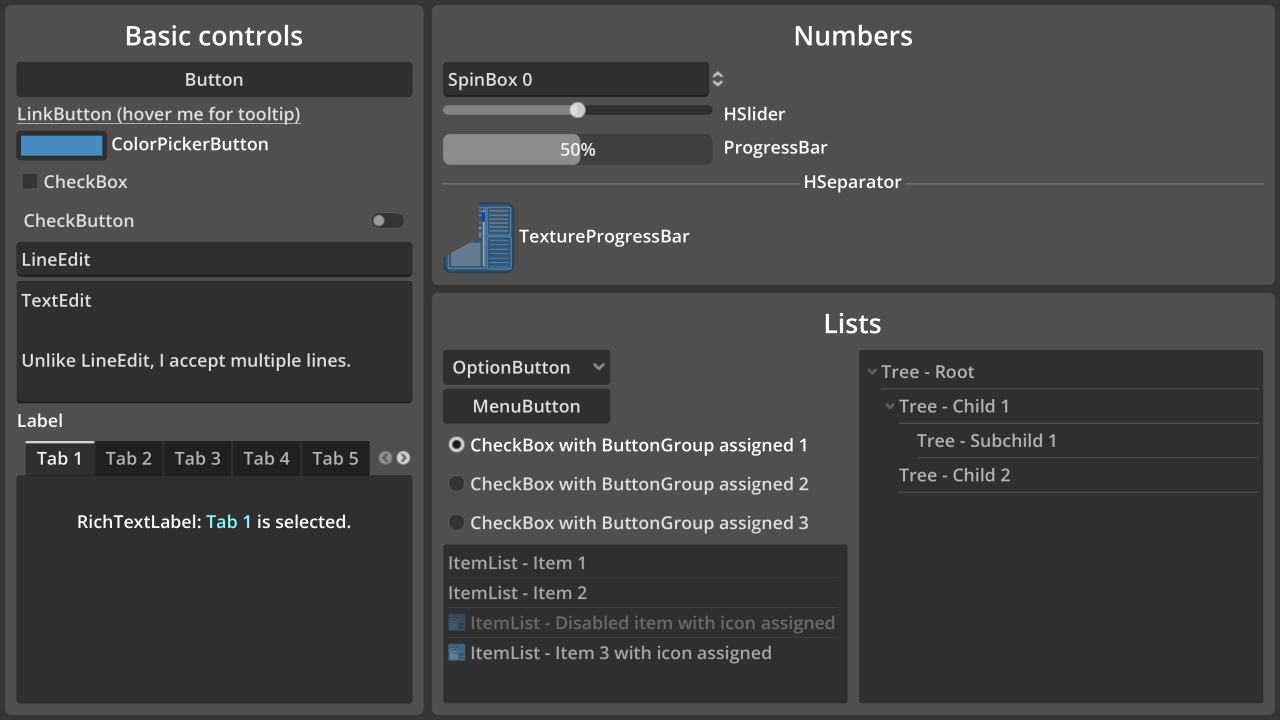Open the blue ColorPickerButton swatch

pyautogui.click(x=62, y=145)
